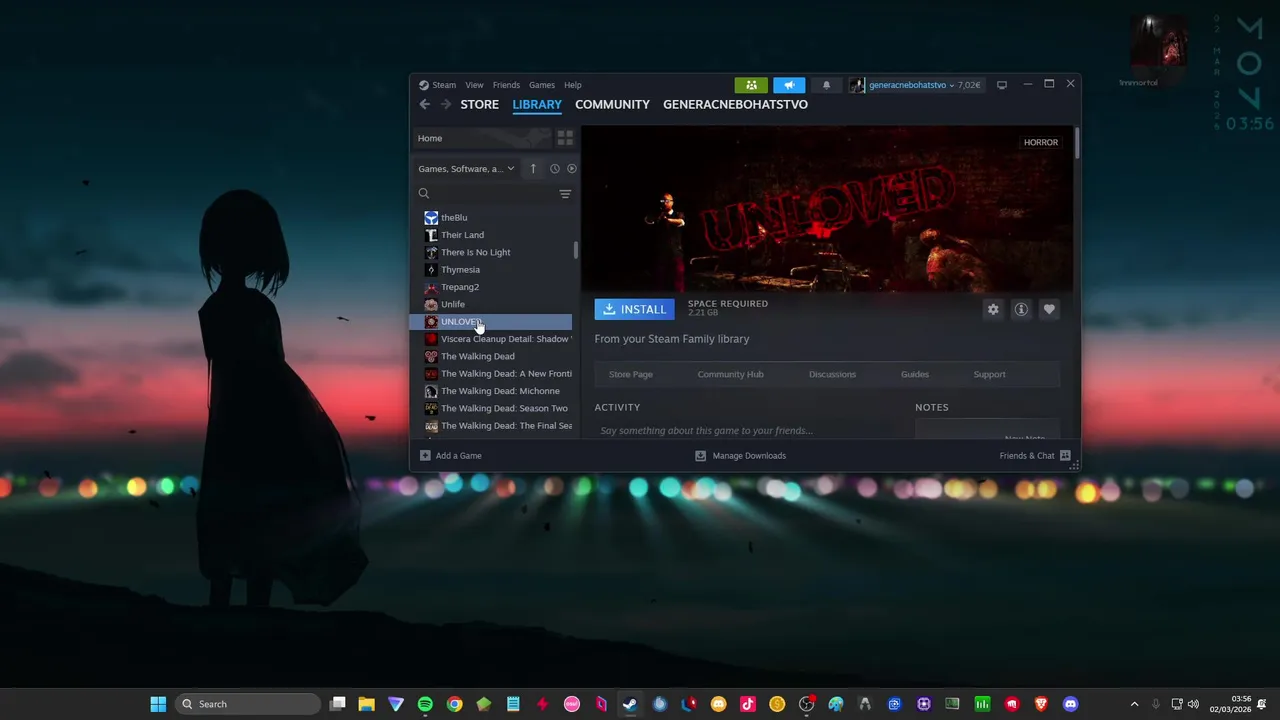Open the Games menu
The width and height of the screenshot is (1280, 720).
[x=542, y=85]
